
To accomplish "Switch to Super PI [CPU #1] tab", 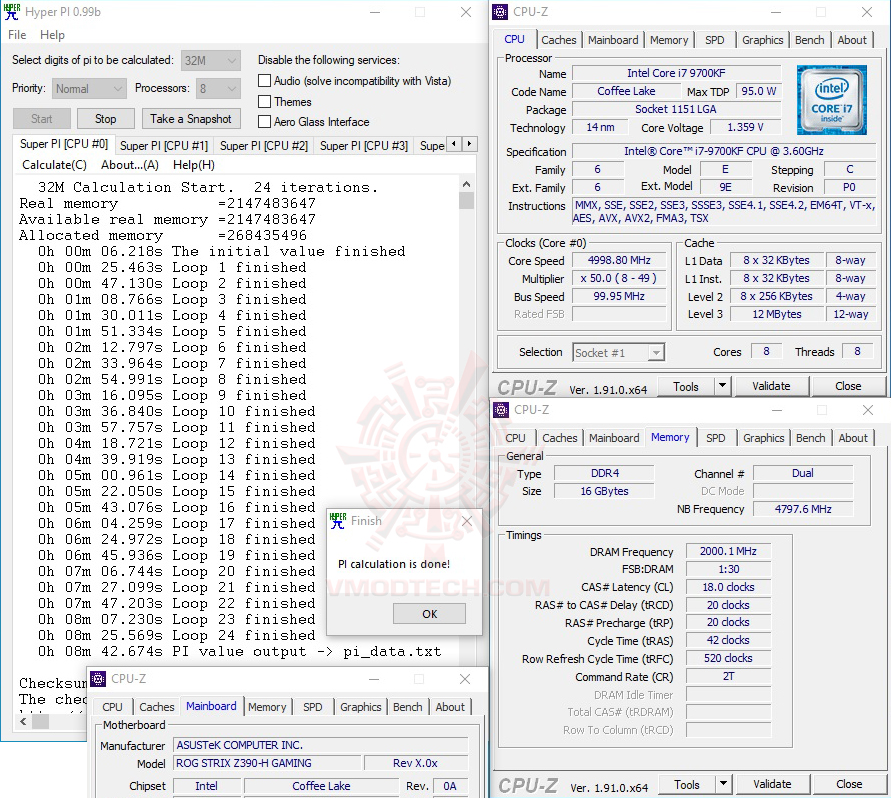I will coord(164,146).
